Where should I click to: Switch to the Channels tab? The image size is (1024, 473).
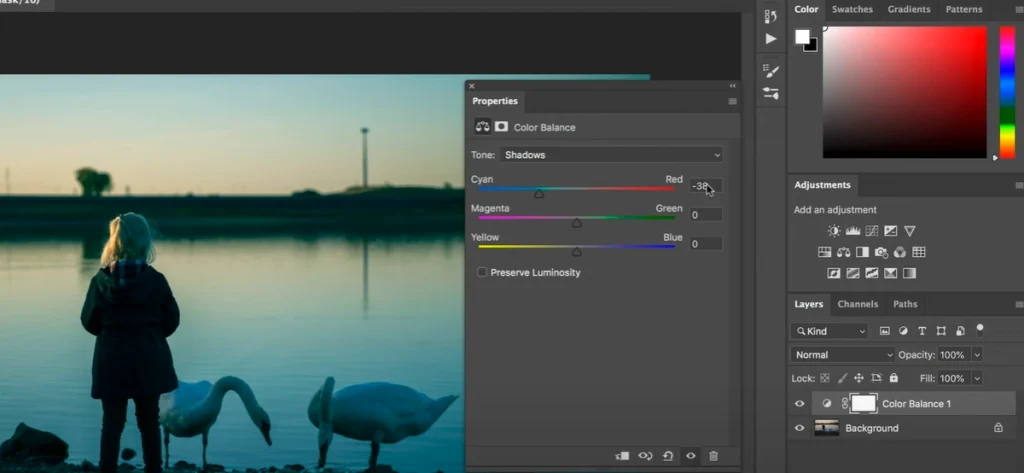(x=857, y=304)
